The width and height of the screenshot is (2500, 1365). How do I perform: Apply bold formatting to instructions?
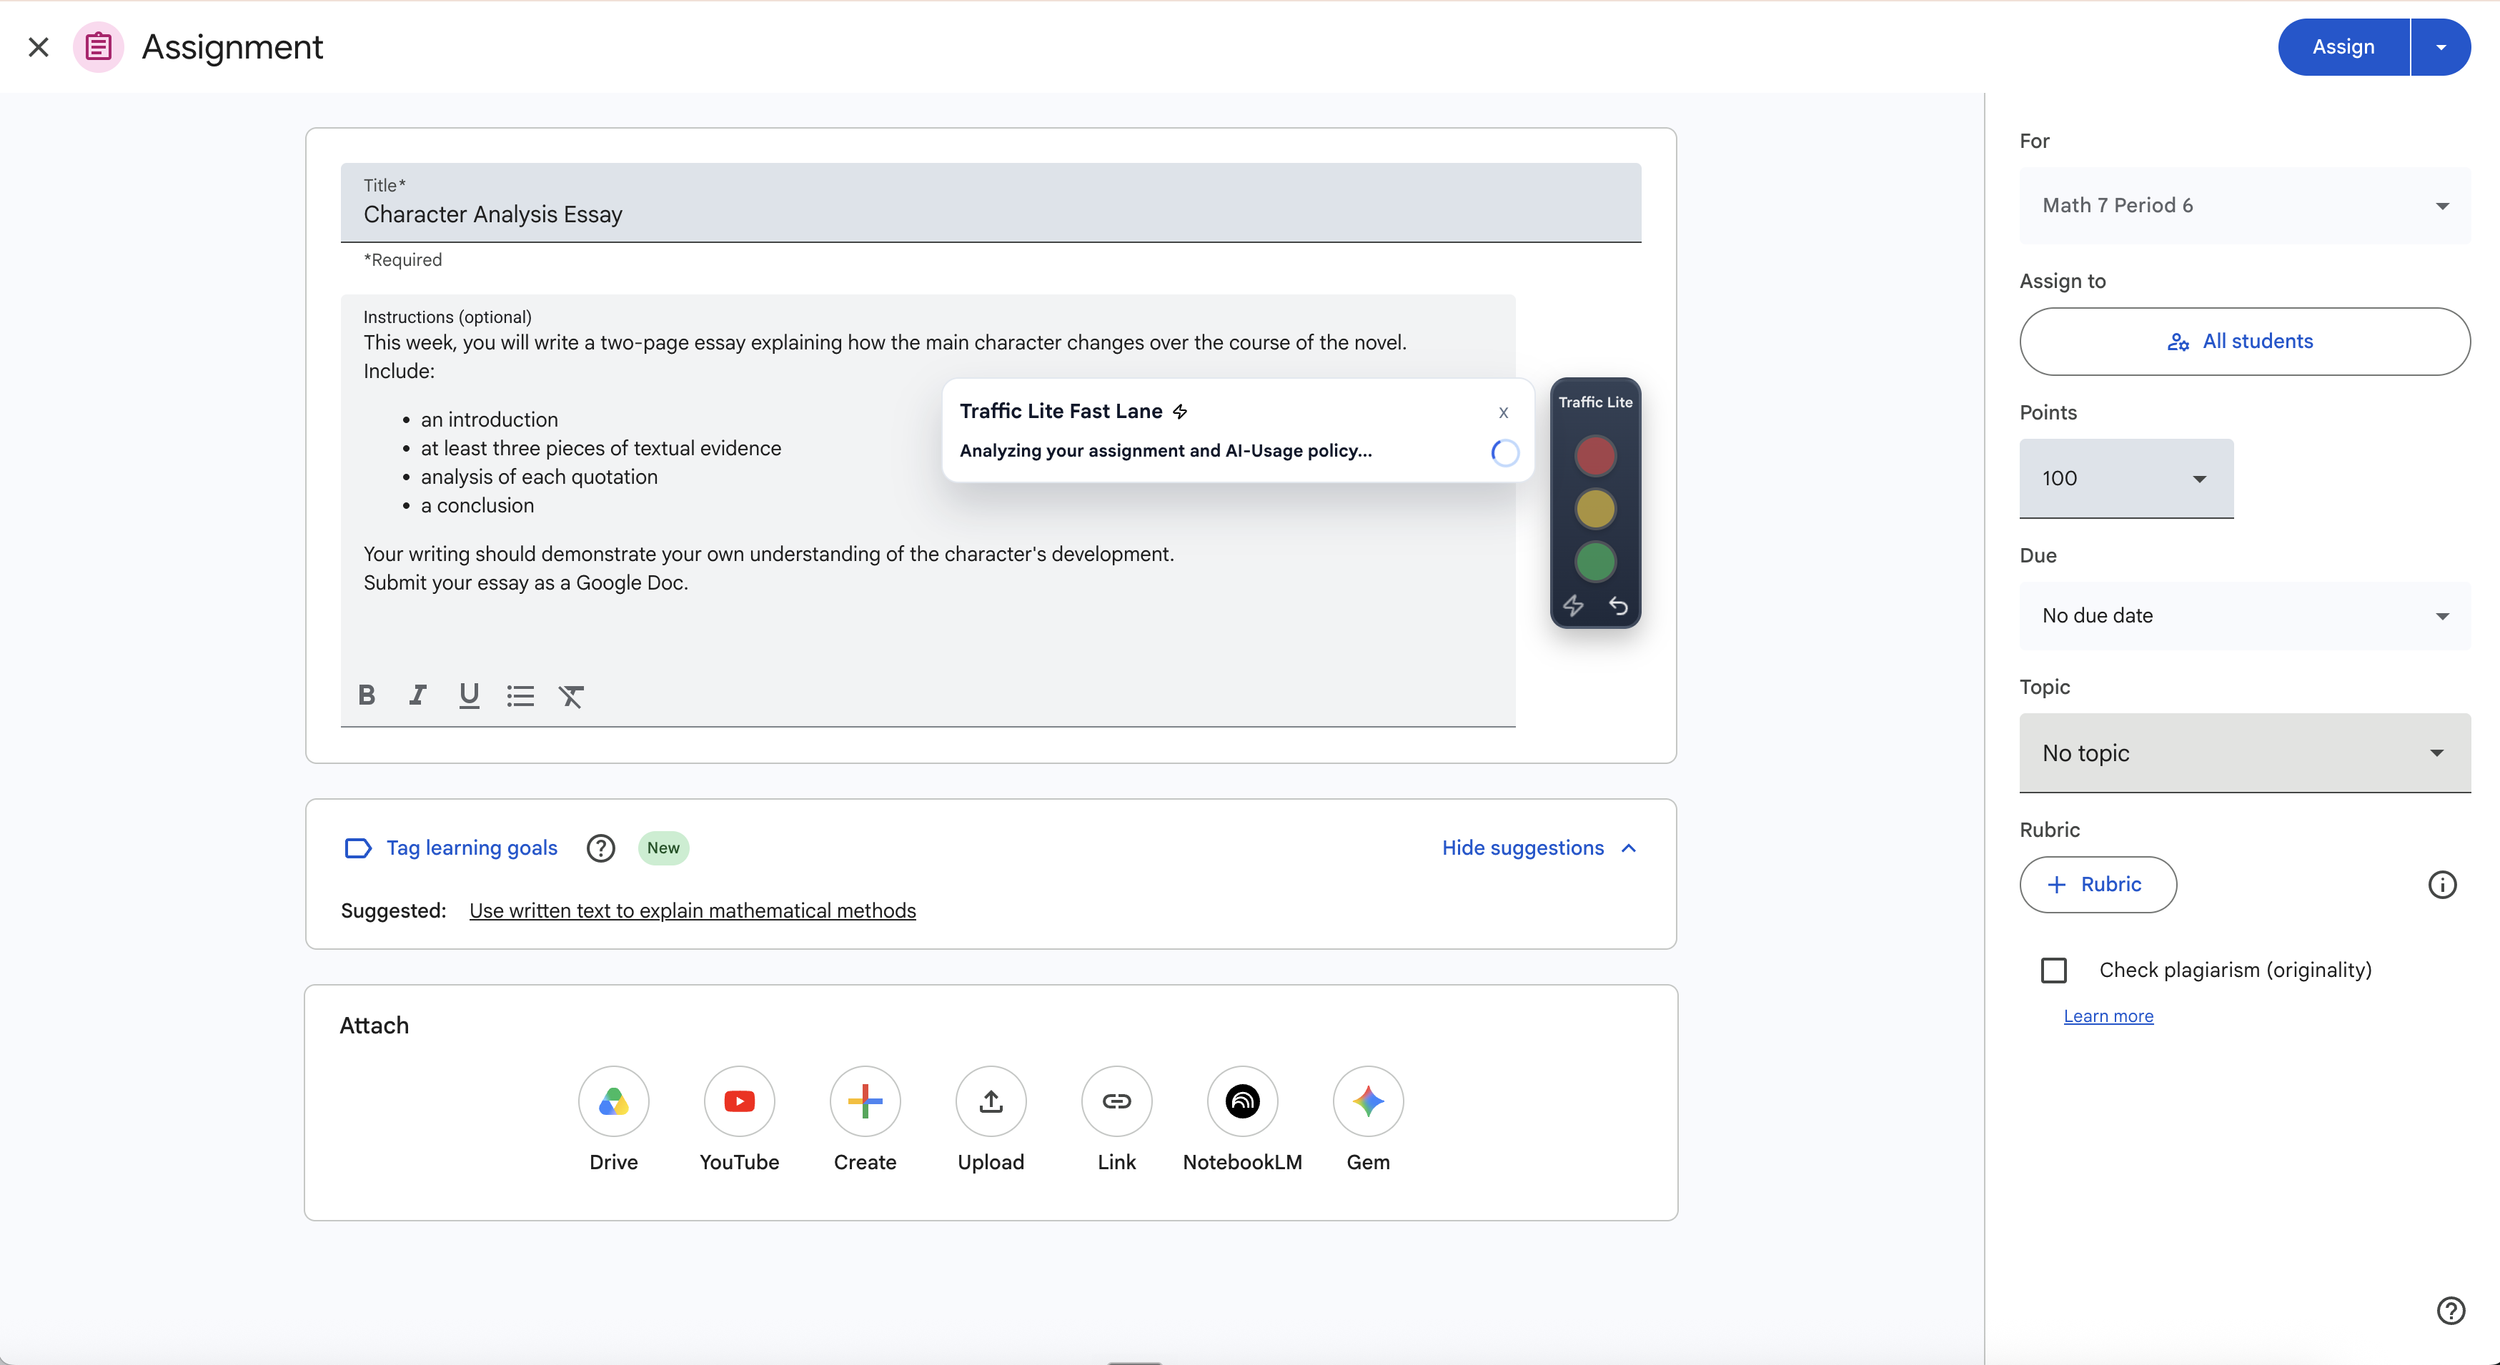coord(367,695)
